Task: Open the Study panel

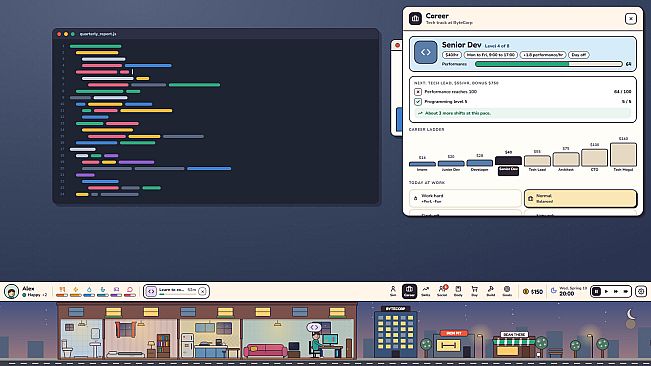Action: [458, 291]
